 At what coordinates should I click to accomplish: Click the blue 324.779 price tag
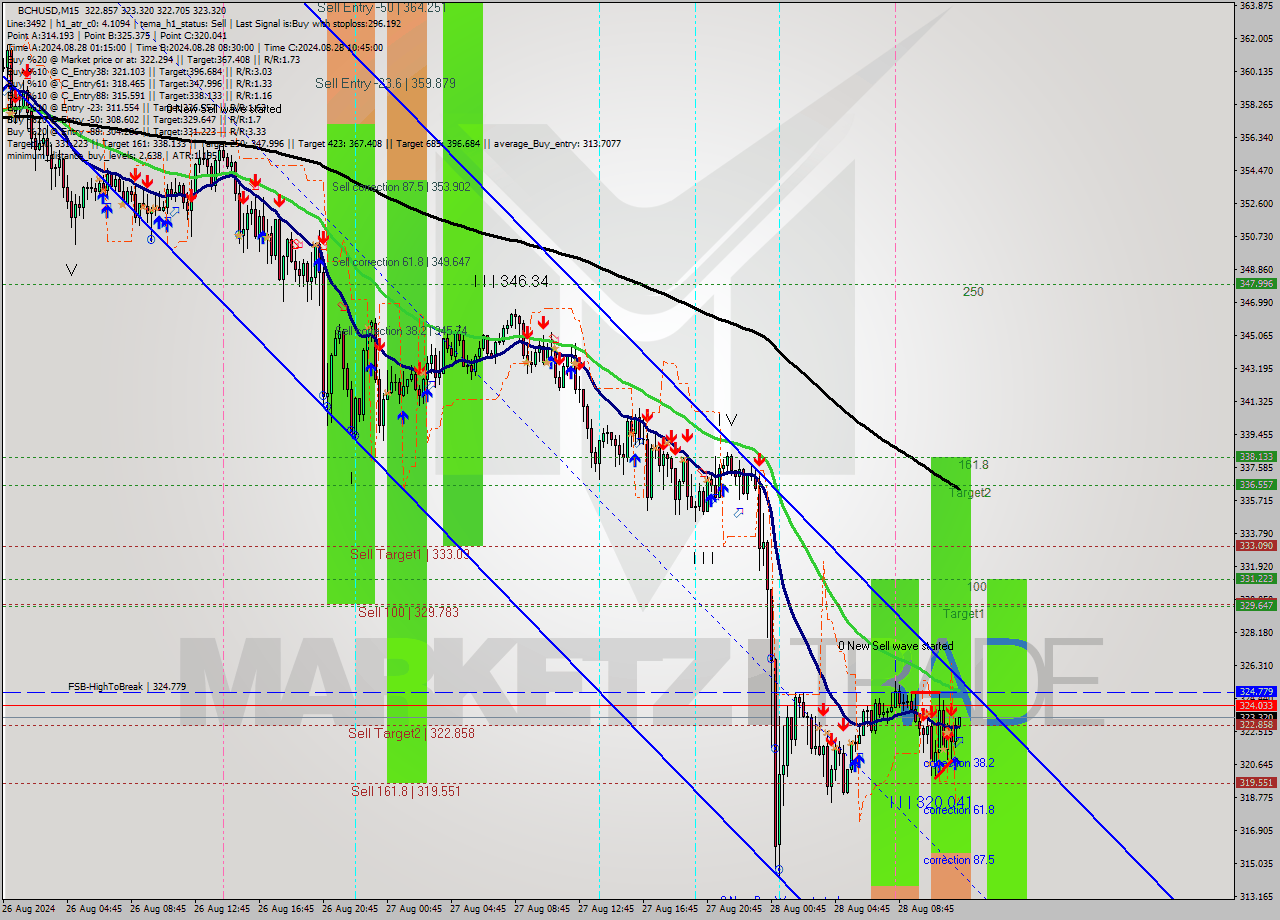[x=1256, y=692]
